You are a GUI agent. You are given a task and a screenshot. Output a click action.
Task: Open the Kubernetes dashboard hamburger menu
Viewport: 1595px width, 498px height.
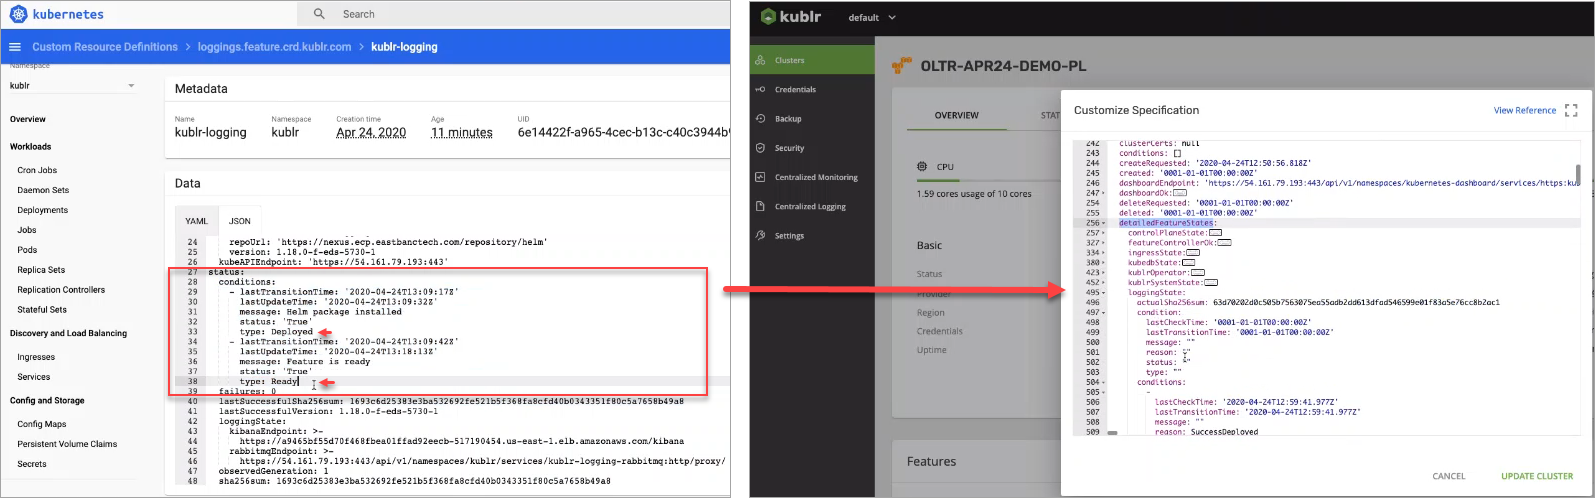tap(14, 47)
